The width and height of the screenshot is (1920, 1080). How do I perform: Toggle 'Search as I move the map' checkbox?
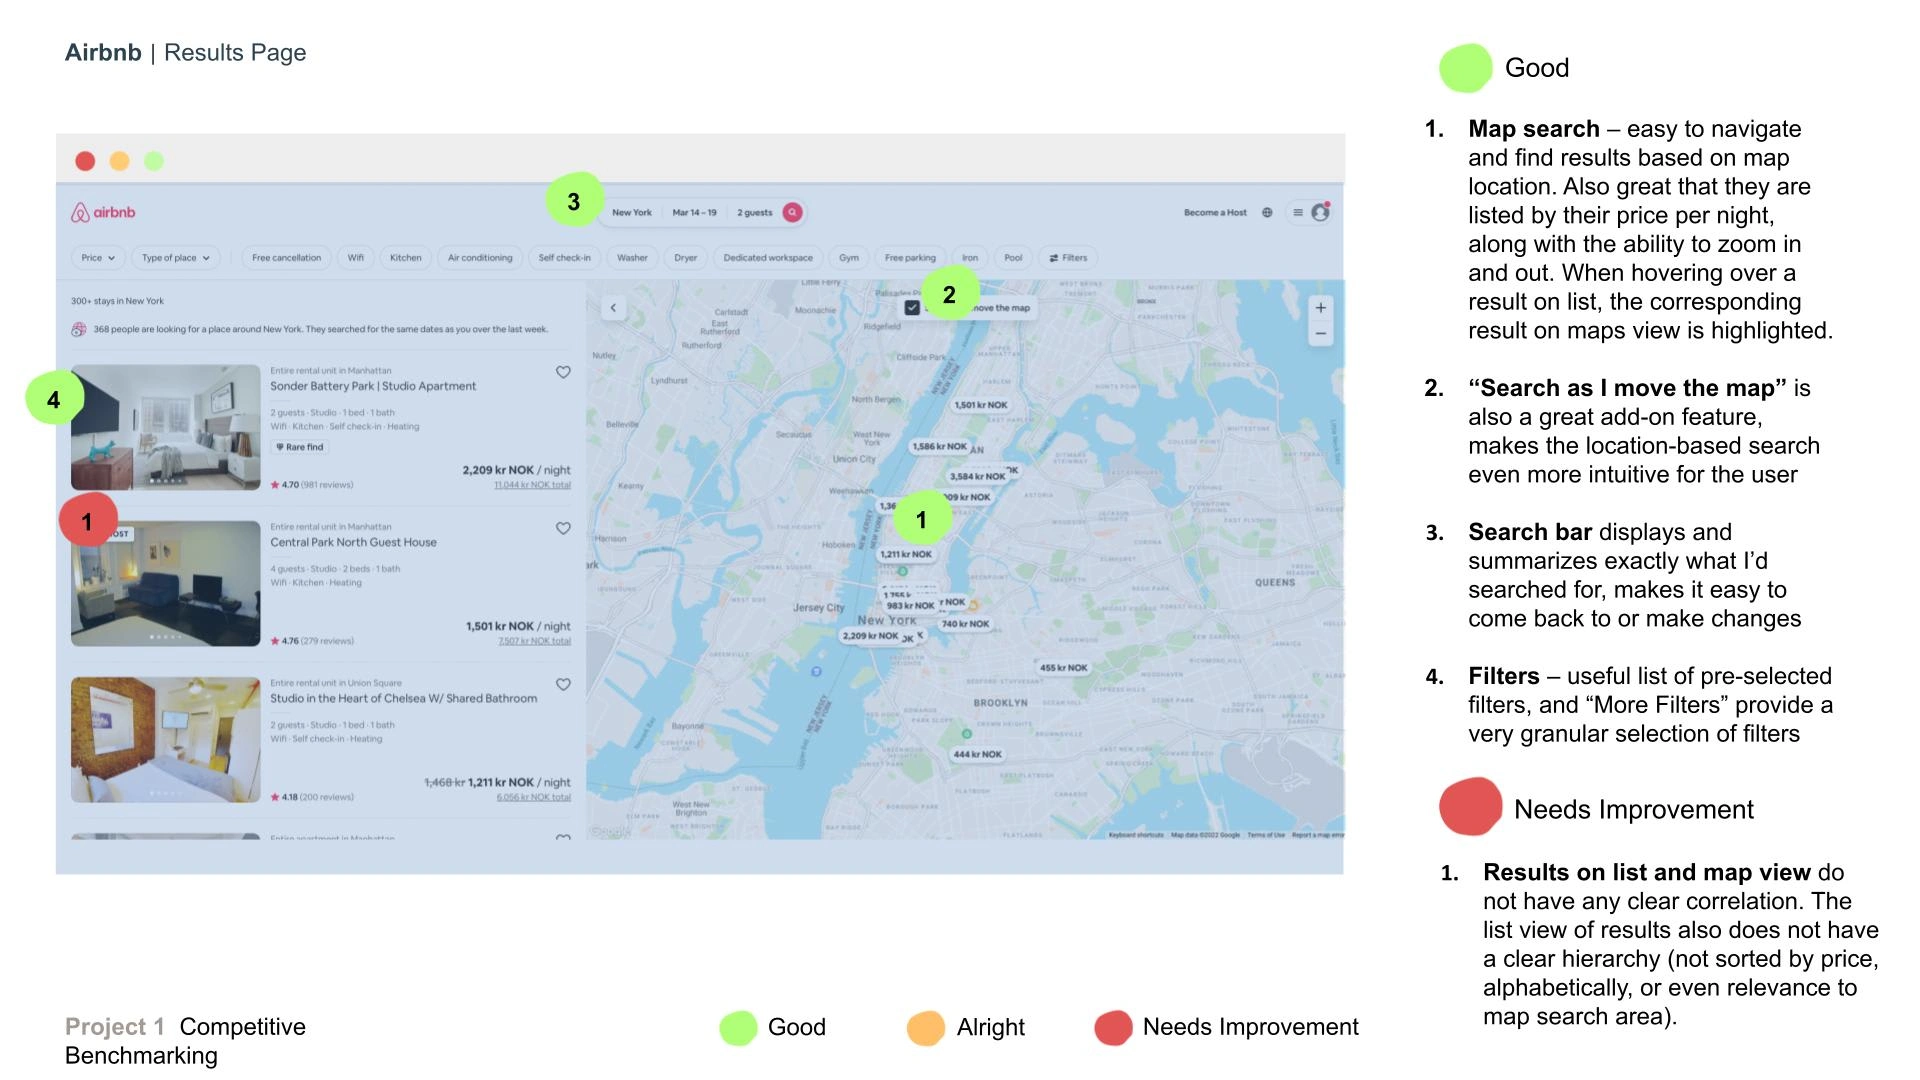click(907, 309)
